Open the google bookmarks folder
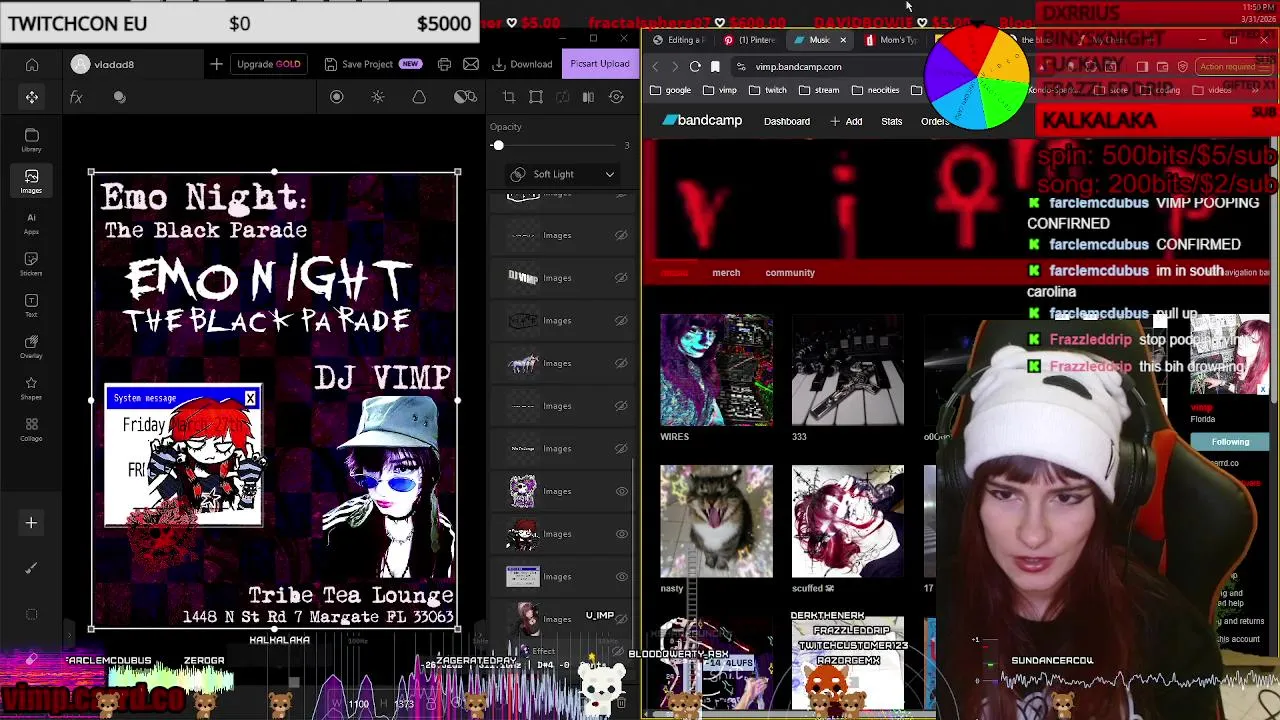 pos(670,90)
